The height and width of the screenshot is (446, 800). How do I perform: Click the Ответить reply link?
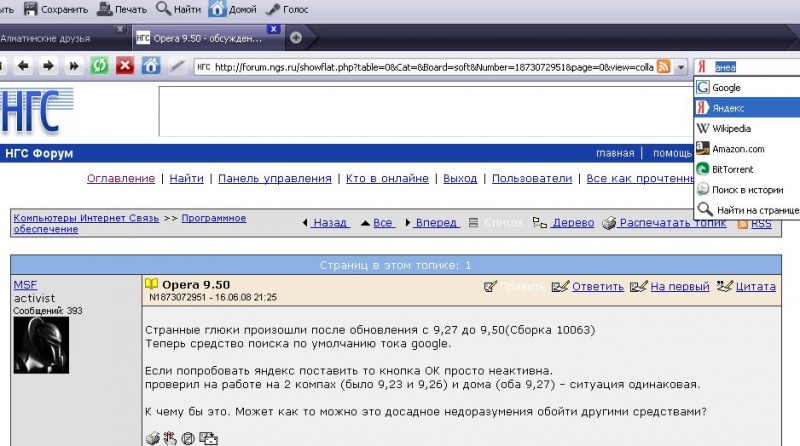(588, 286)
